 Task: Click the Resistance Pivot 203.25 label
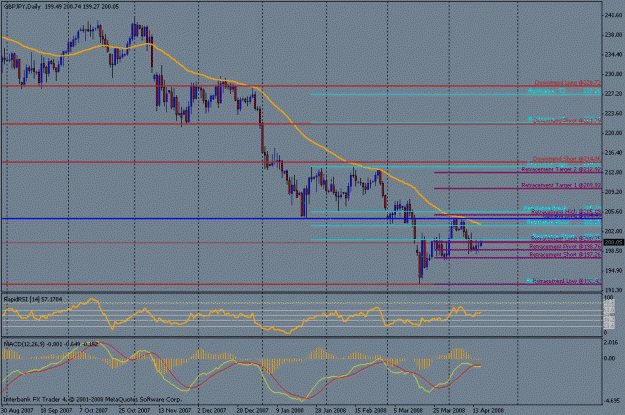click(x=564, y=222)
